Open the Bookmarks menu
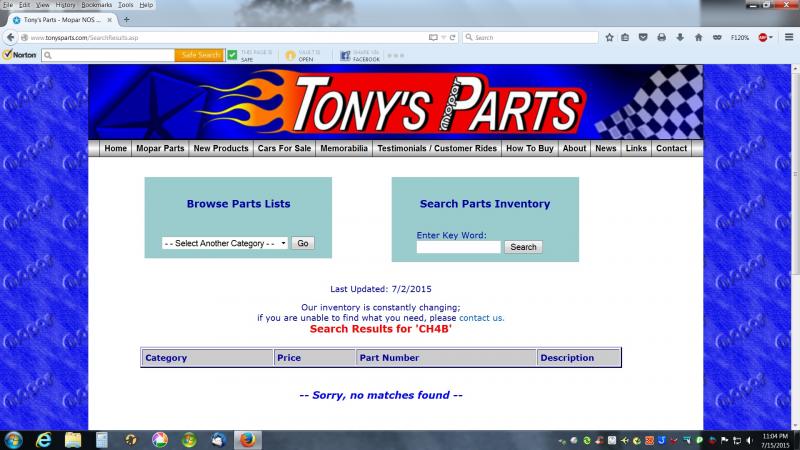 click(x=96, y=5)
